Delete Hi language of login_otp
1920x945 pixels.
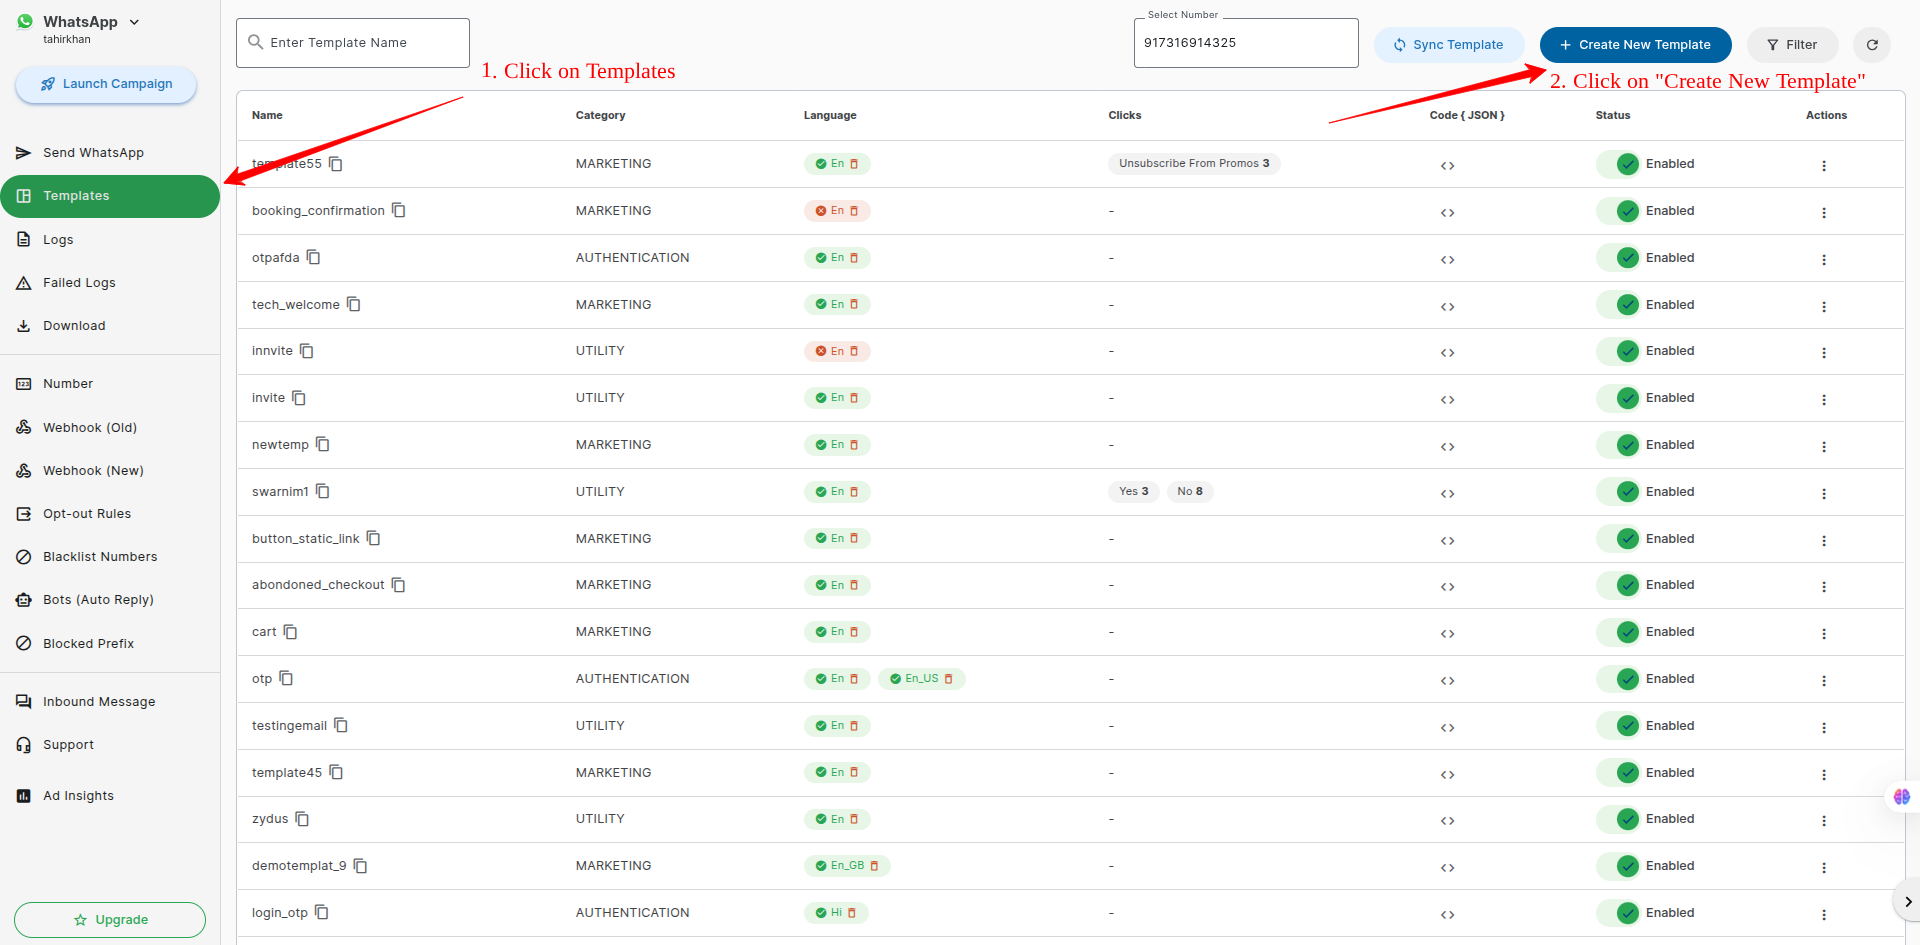coord(852,913)
